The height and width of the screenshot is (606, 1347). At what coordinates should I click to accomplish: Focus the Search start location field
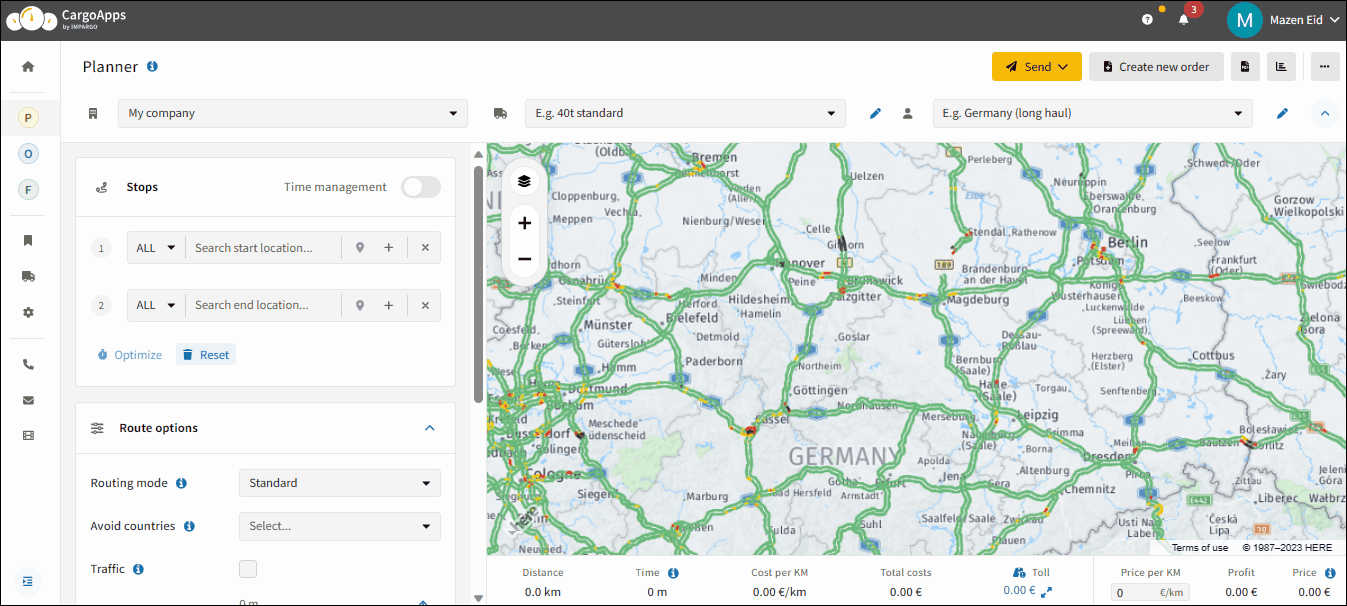tap(263, 248)
